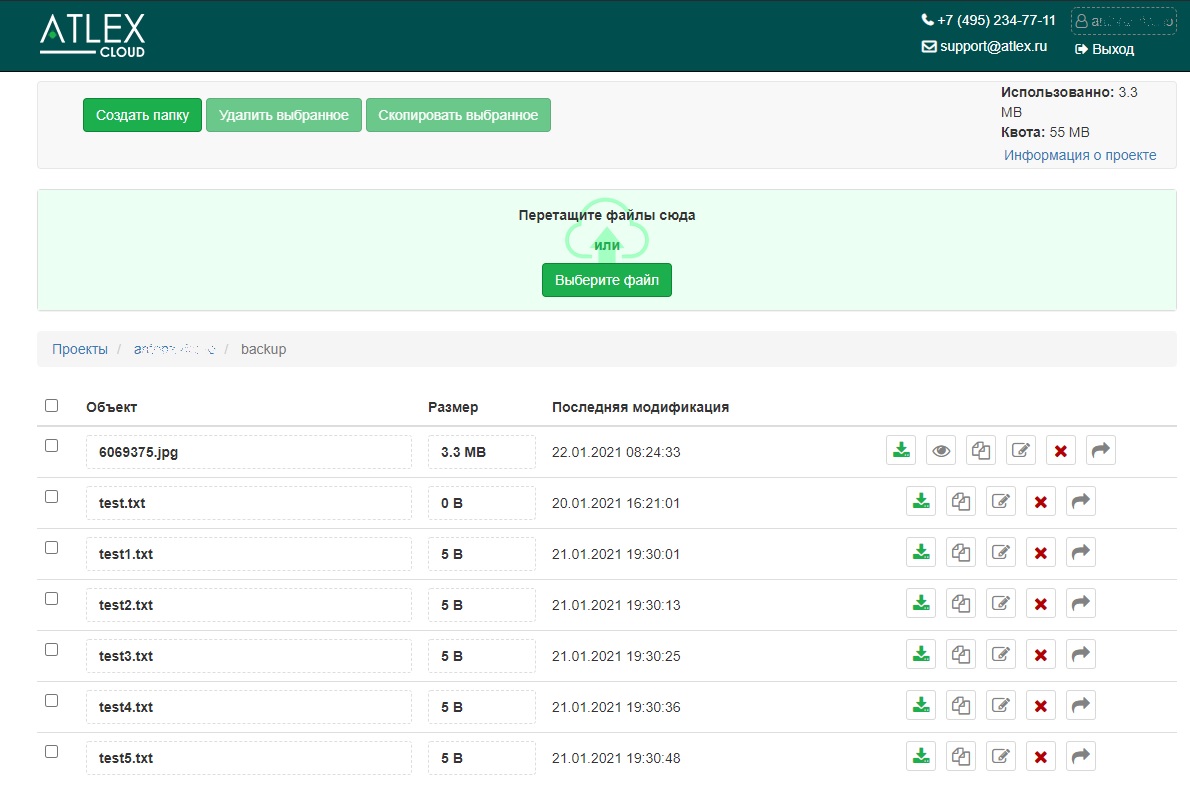
Task: Copy the 6069375.jpg file
Action: [x=981, y=451]
